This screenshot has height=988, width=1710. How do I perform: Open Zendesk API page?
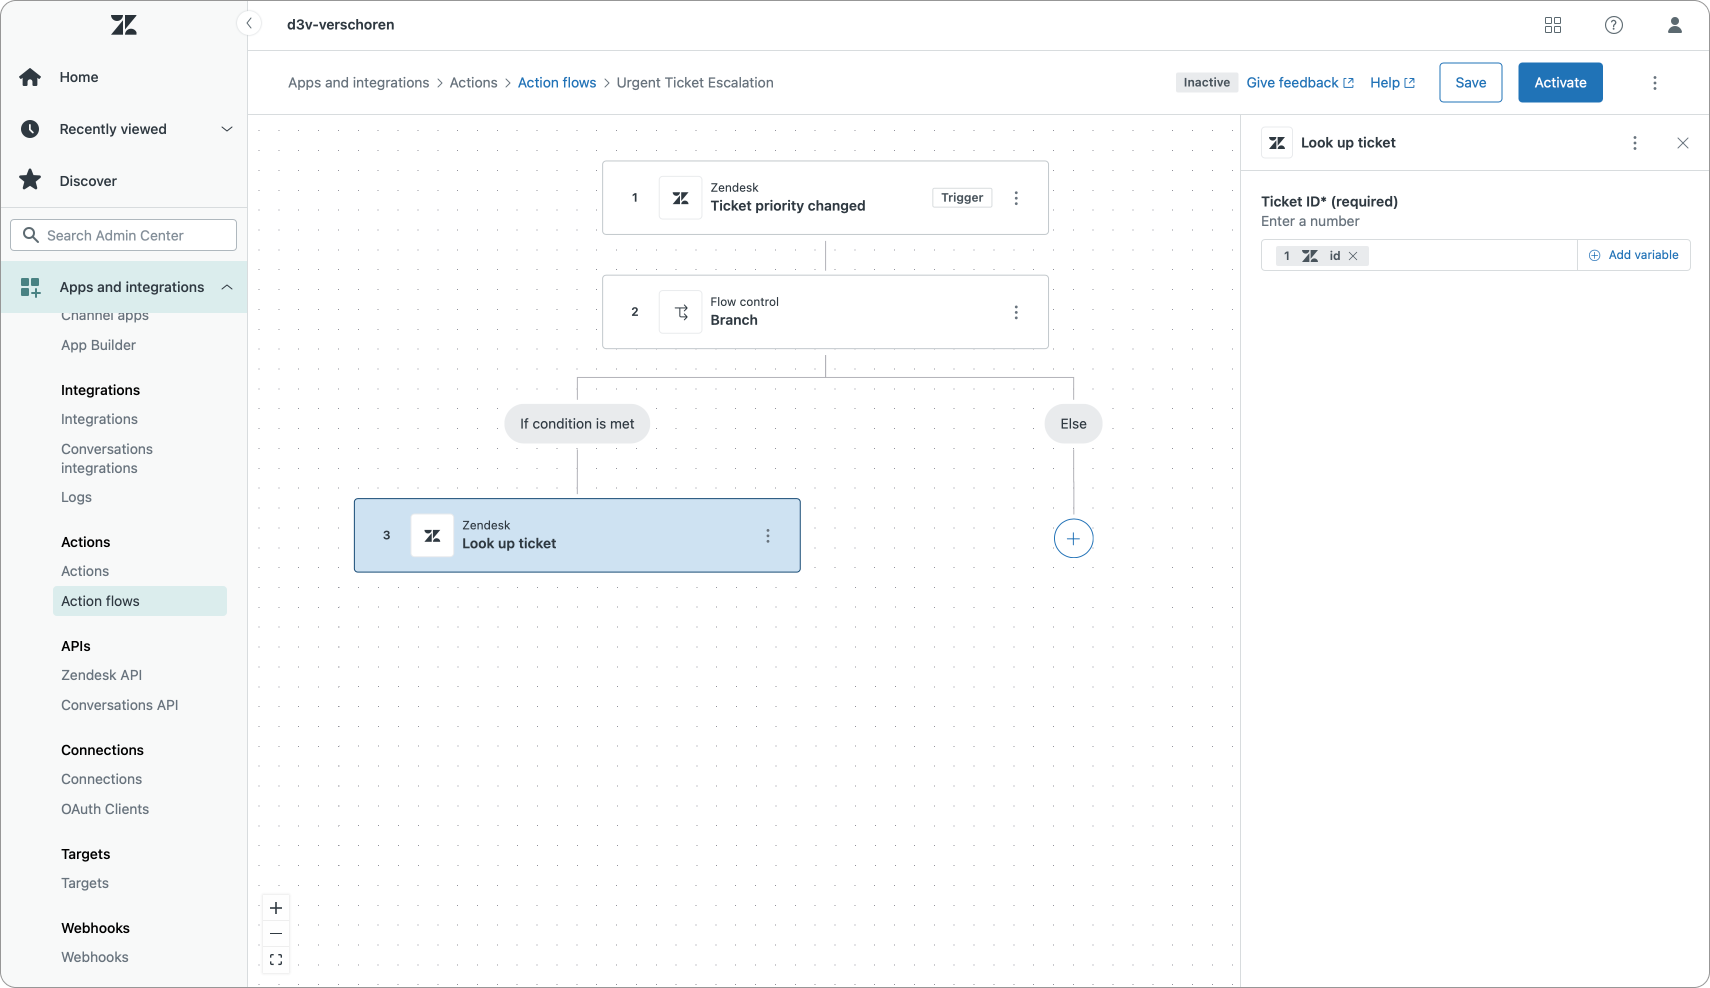coord(102,675)
